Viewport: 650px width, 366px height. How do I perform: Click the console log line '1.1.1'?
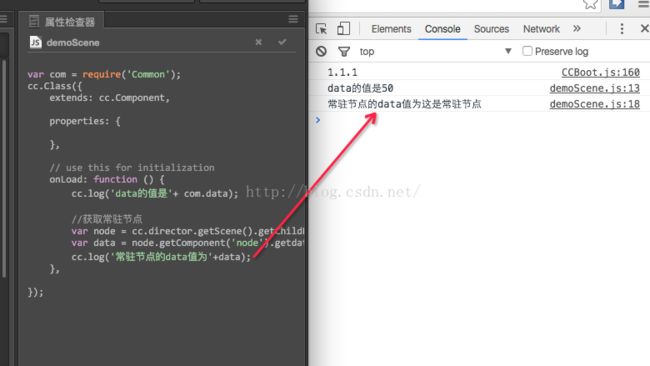click(342, 73)
